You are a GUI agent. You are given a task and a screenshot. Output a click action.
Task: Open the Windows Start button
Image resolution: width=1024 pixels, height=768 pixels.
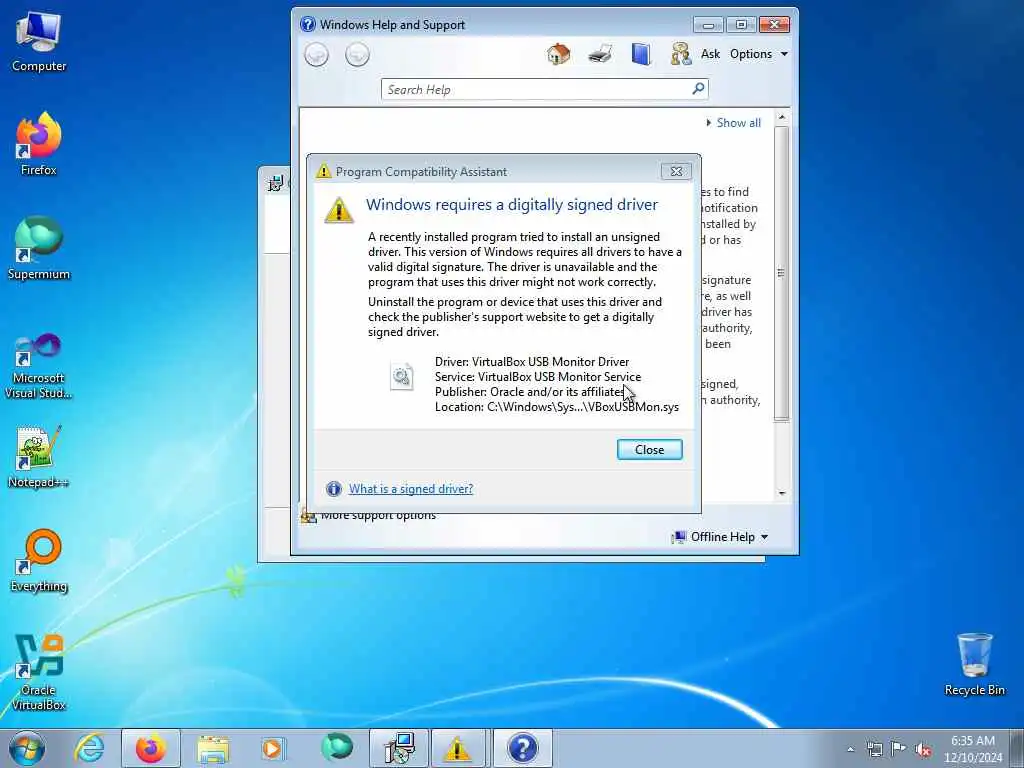pyautogui.click(x=27, y=748)
